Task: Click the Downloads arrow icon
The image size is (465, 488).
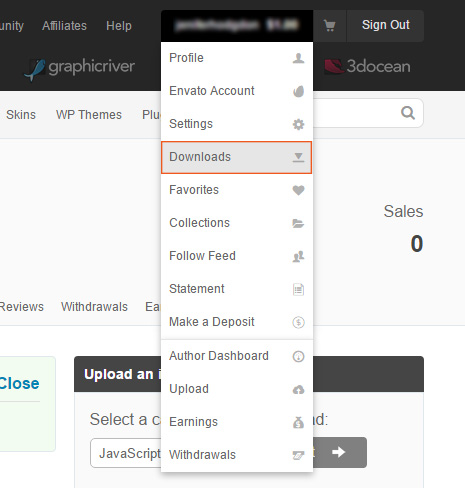Action: click(x=298, y=157)
